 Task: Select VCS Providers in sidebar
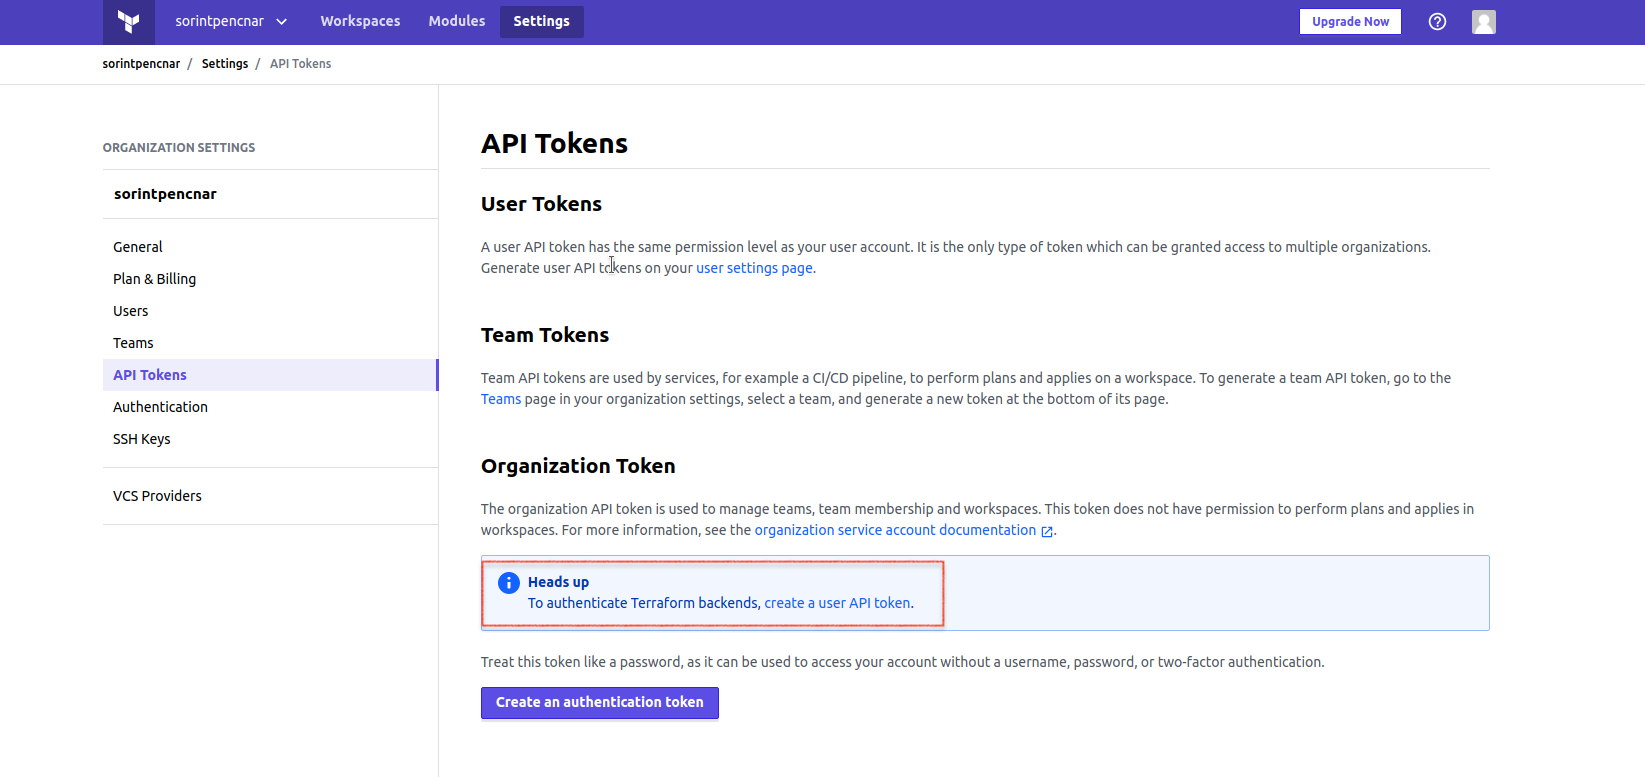click(157, 496)
